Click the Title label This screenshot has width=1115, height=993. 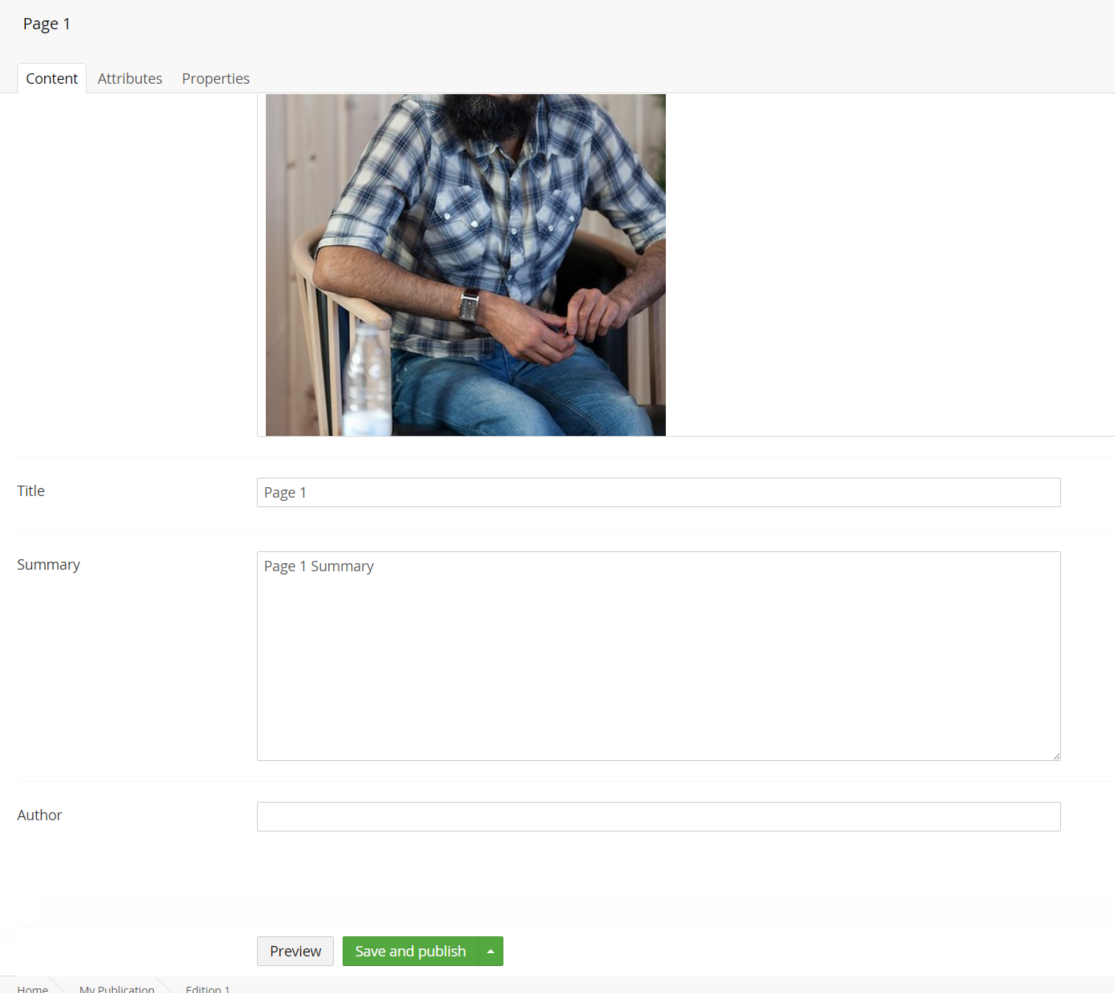click(x=31, y=491)
